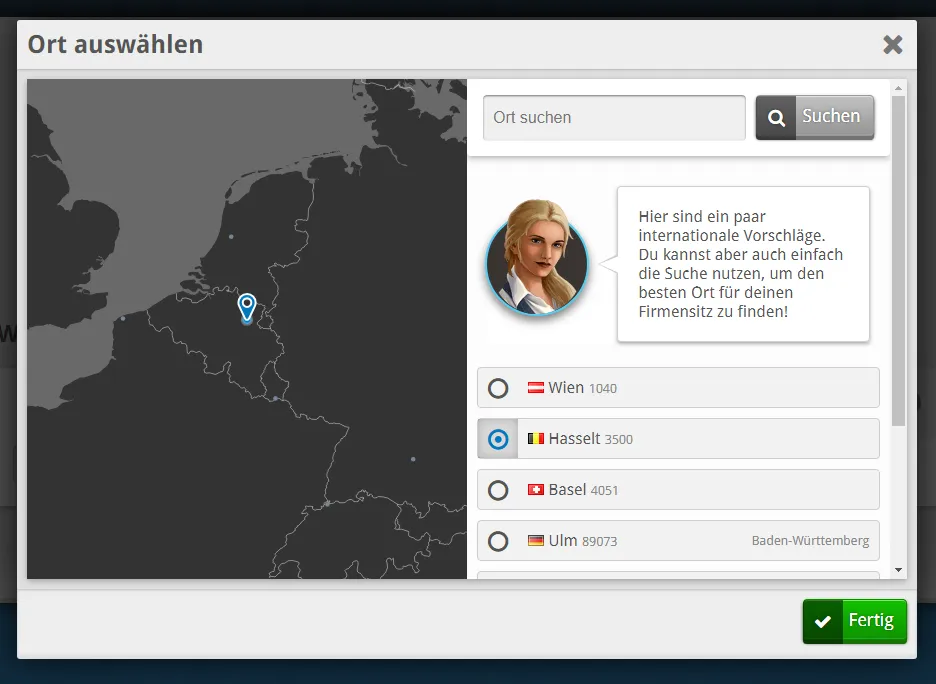Click the German flag icon next to Ulm

536,541
